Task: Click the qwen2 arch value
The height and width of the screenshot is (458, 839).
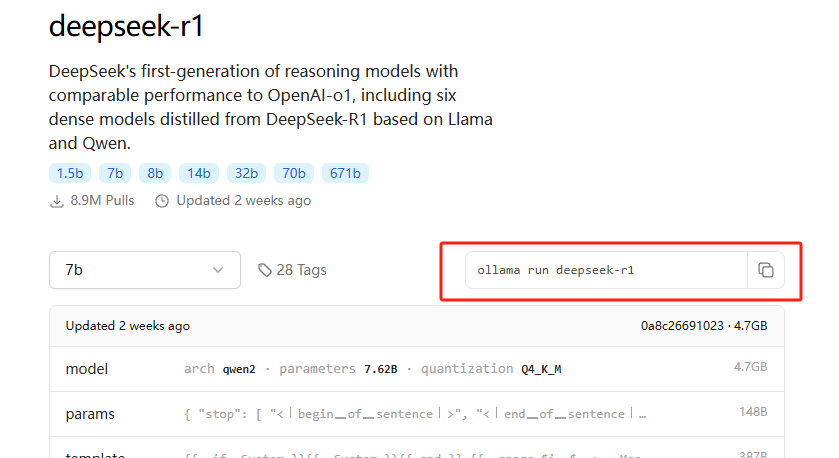Action: 239,369
